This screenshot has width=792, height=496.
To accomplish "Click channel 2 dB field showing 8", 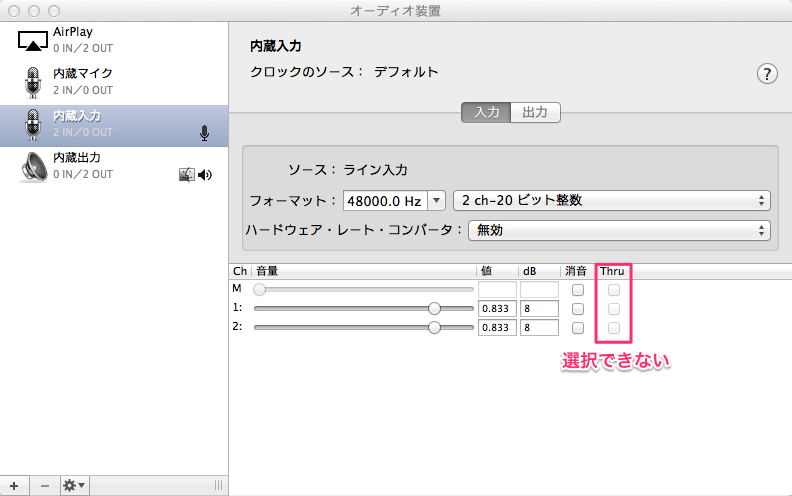I will coord(539,327).
